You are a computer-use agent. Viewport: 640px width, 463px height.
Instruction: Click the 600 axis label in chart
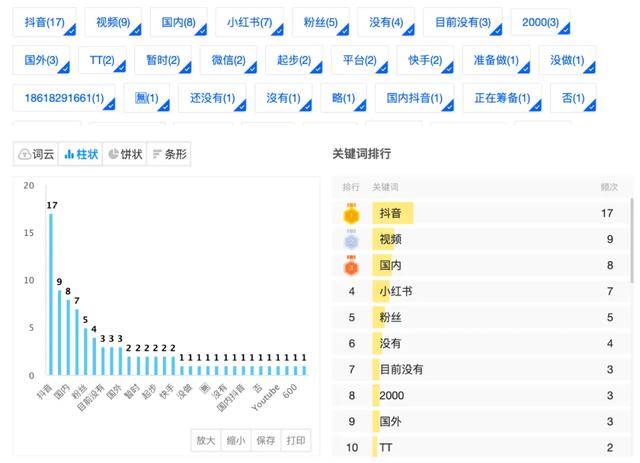(x=289, y=391)
